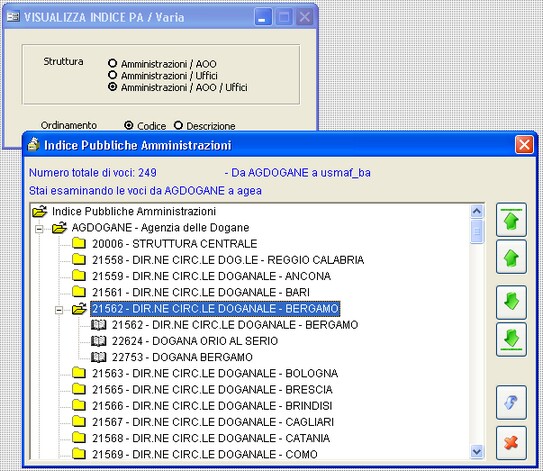Select 21559 - DIR.NE CIRC.LE DOGANALE - ANCONA
The height and width of the screenshot is (471, 543).
tap(211, 276)
